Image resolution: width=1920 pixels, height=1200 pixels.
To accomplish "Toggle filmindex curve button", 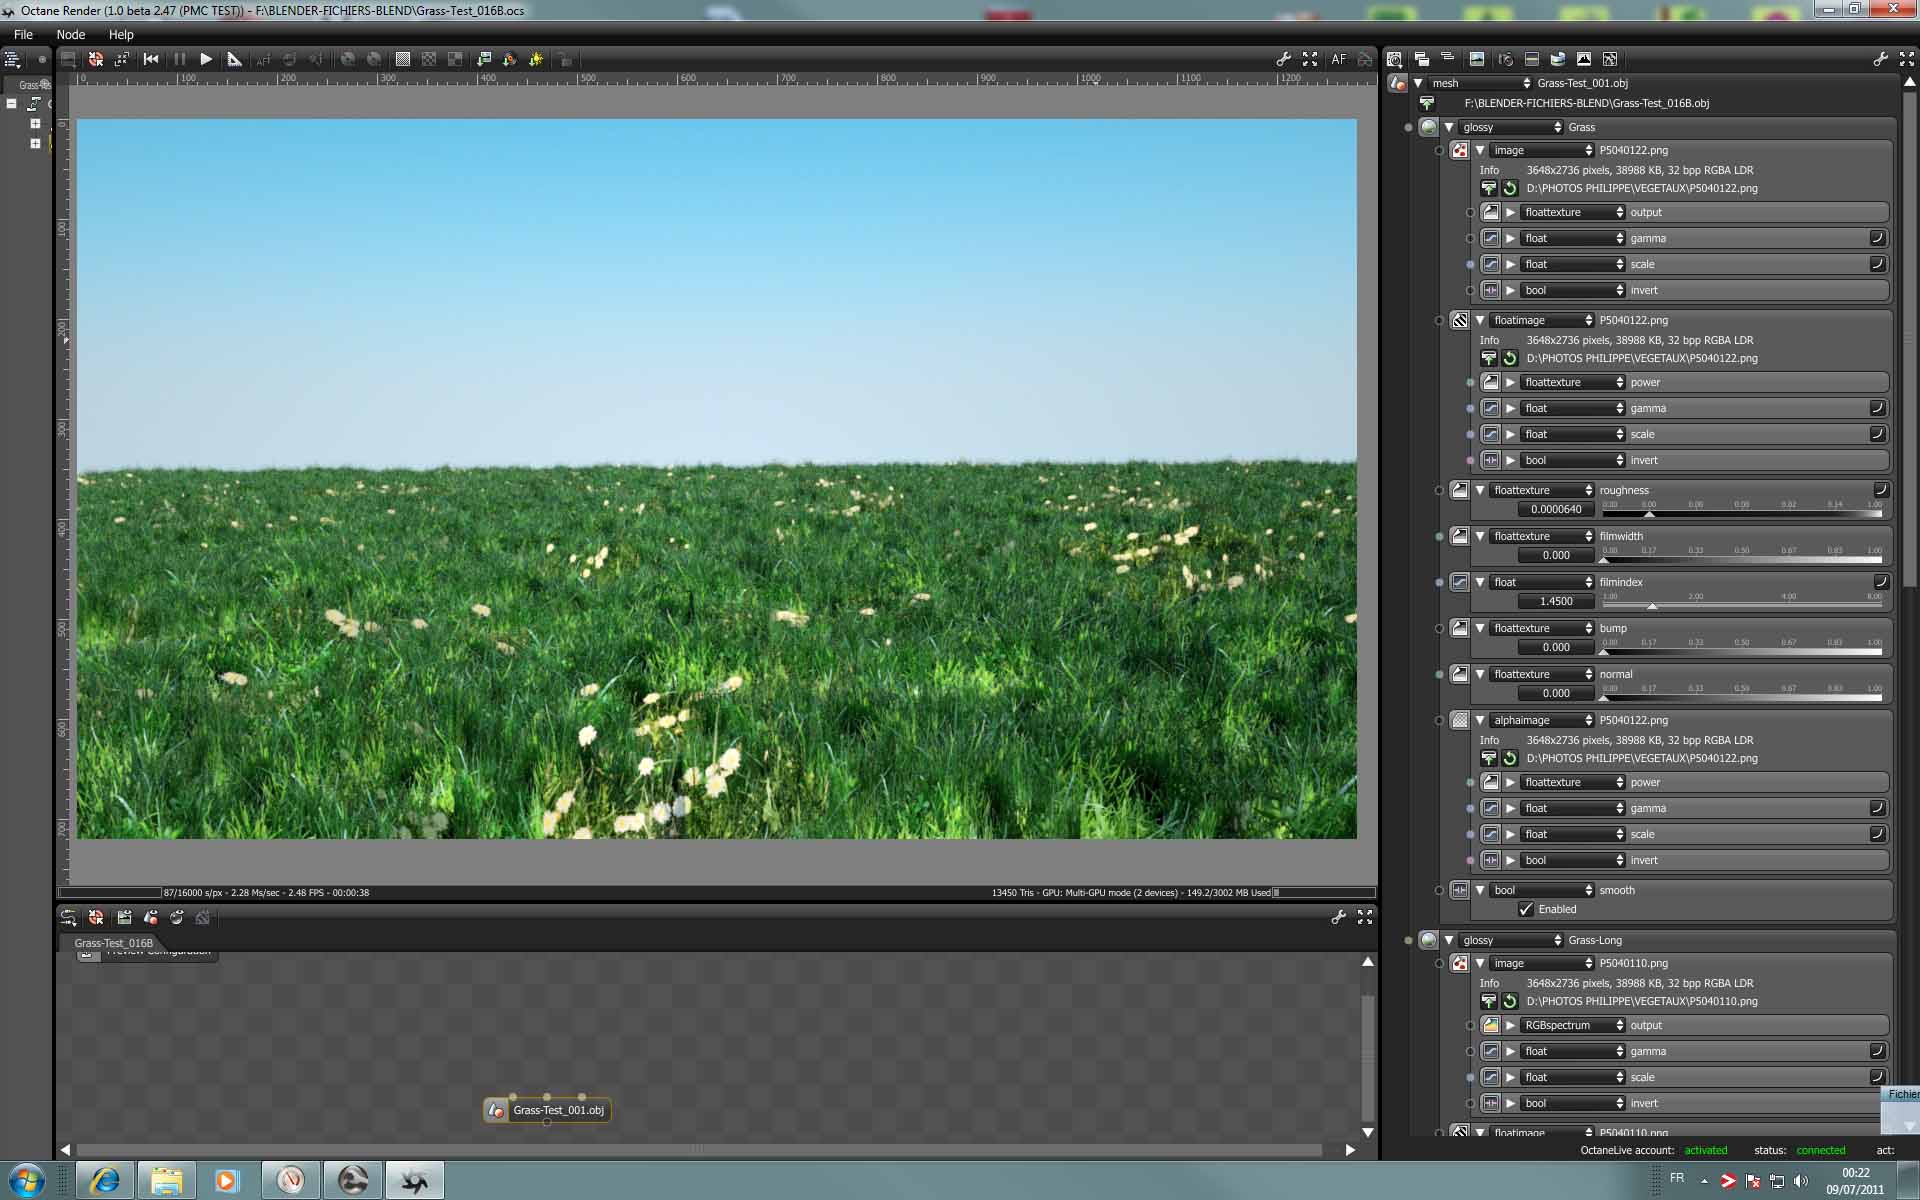I will pyautogui.click(x=1880, y=582).
